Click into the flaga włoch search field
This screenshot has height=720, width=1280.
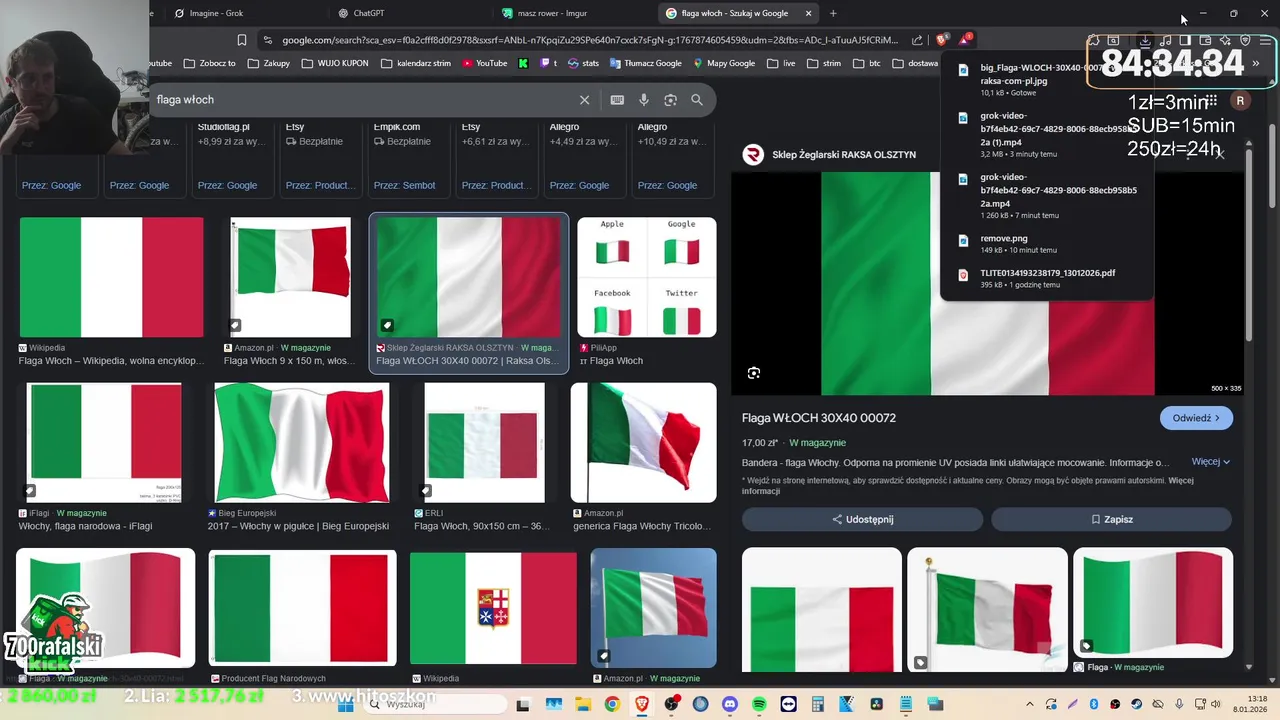tap(360, 100)
